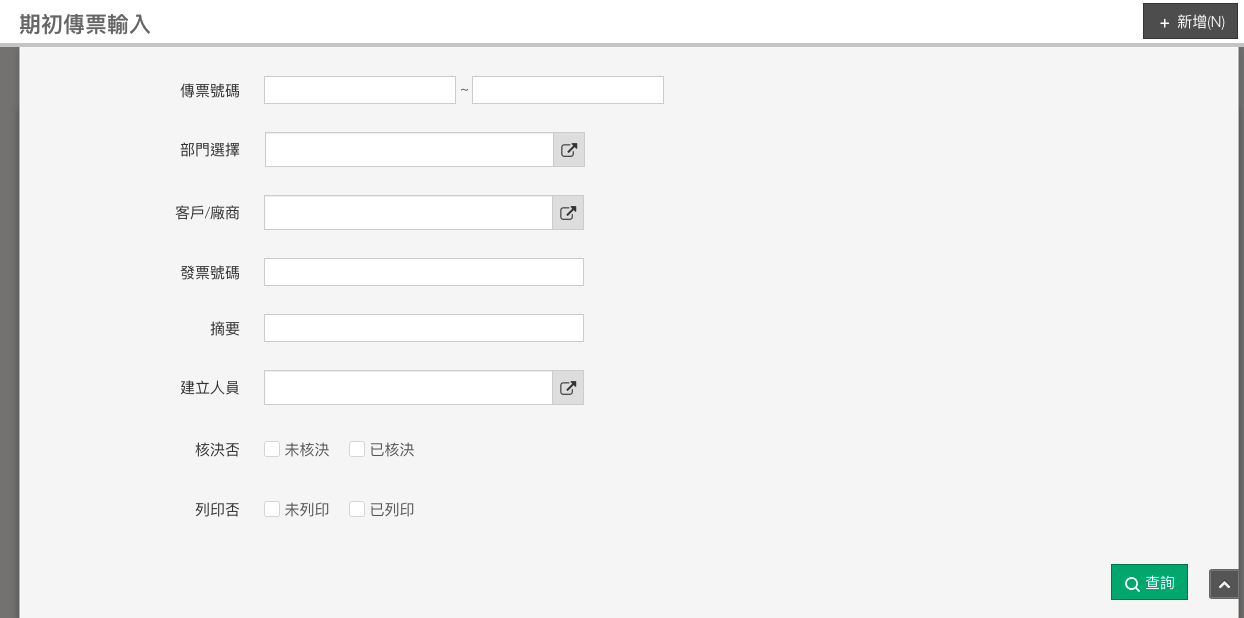
Task: Click the 摘要 input field
Action: 424,328
